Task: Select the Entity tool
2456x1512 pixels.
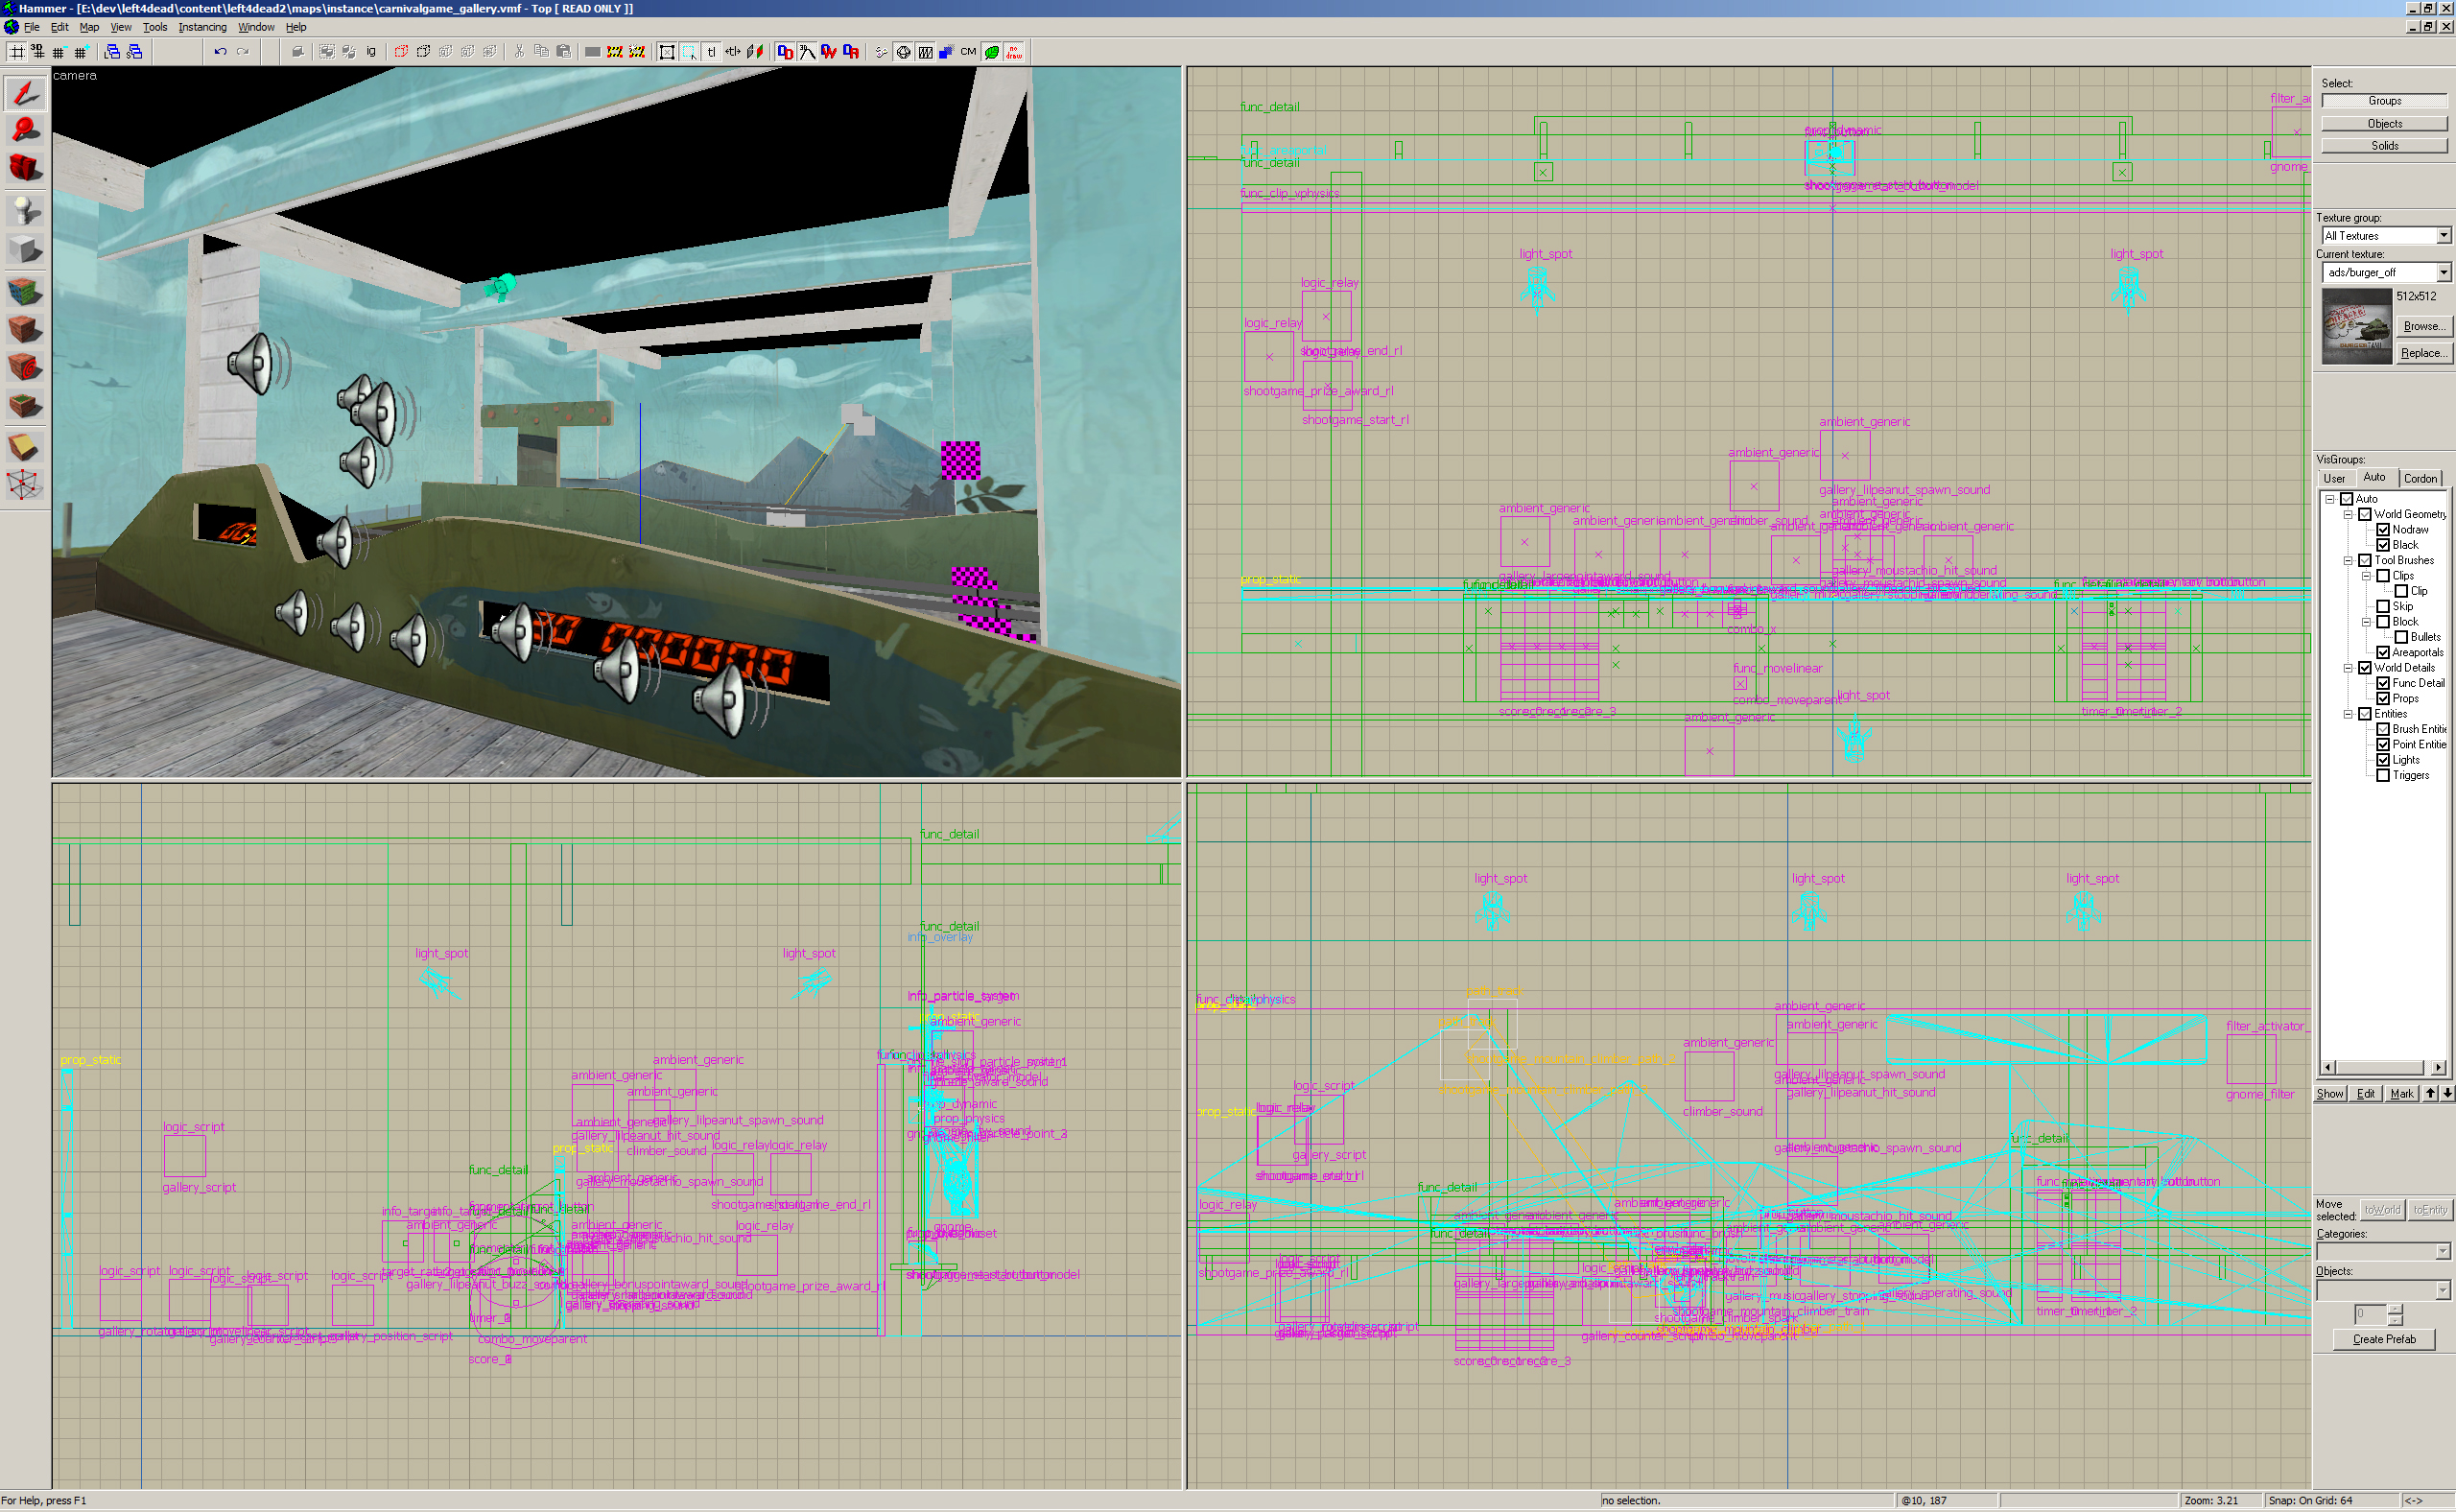Action: pos(25,210)
